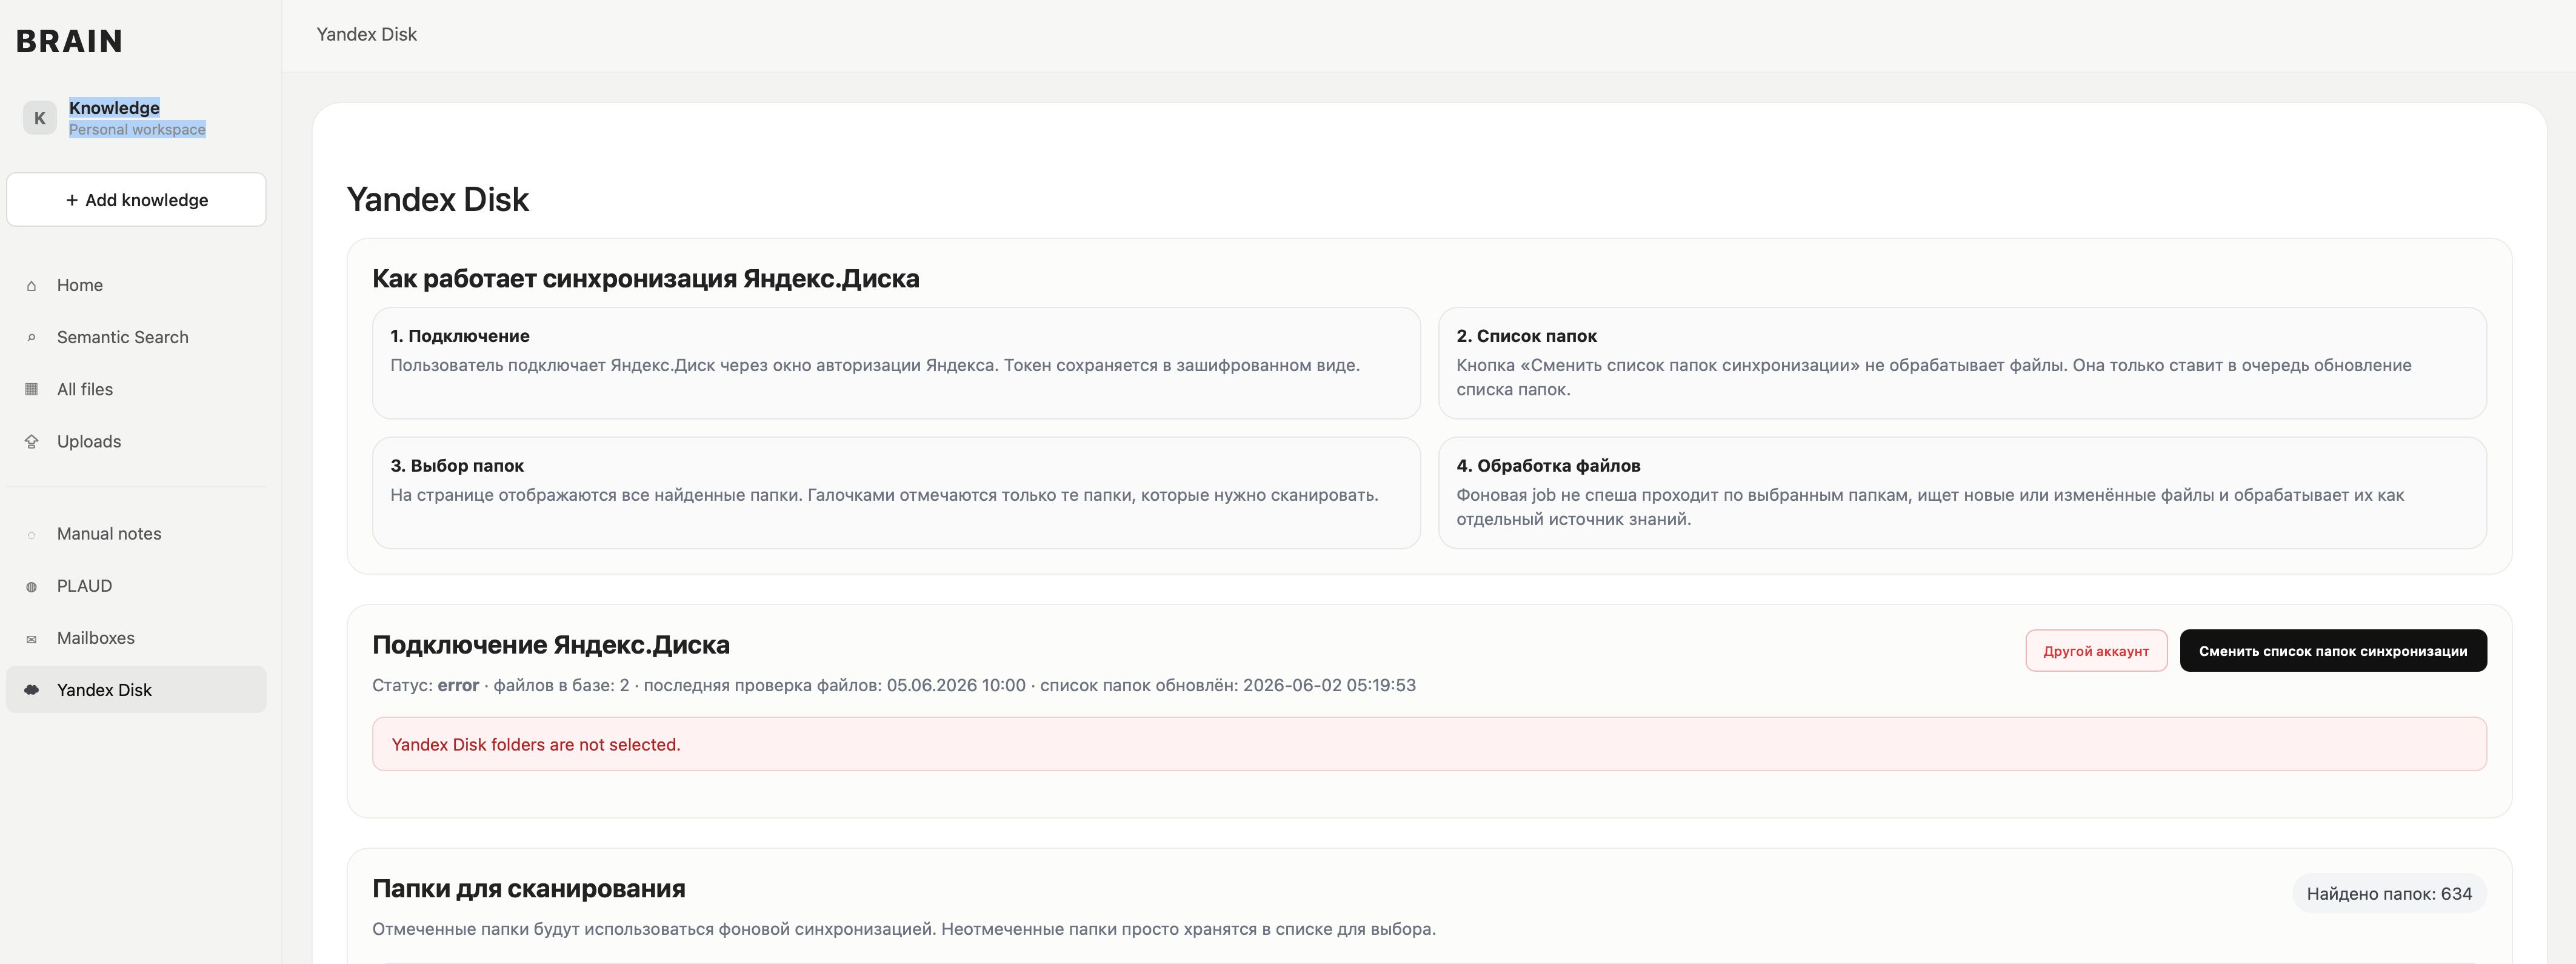Click the Uploads arrow icon
The height and width of the screenshot is (964, 2576).
click(x=31, y=442)
